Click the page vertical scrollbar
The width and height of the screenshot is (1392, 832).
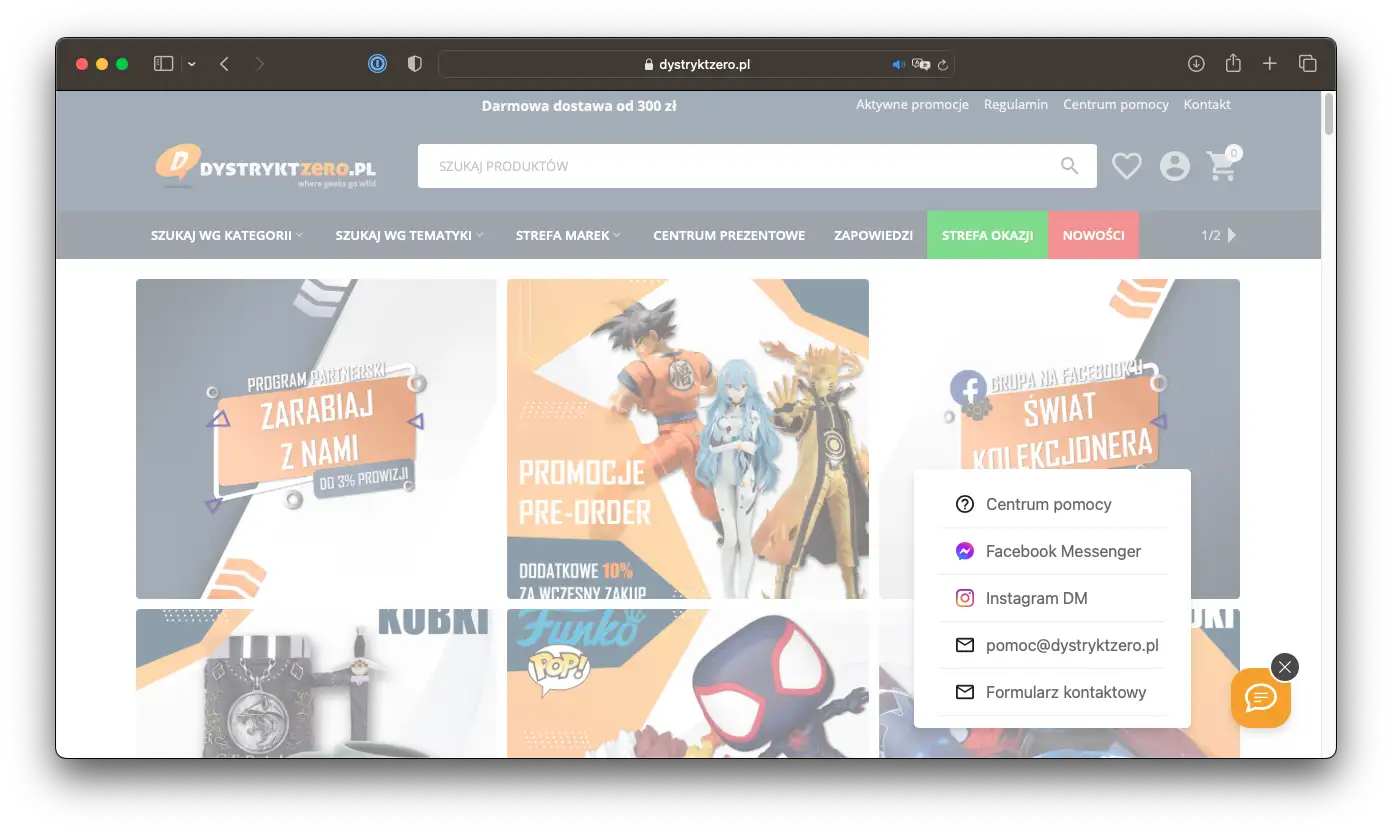tap(1329, 114)
